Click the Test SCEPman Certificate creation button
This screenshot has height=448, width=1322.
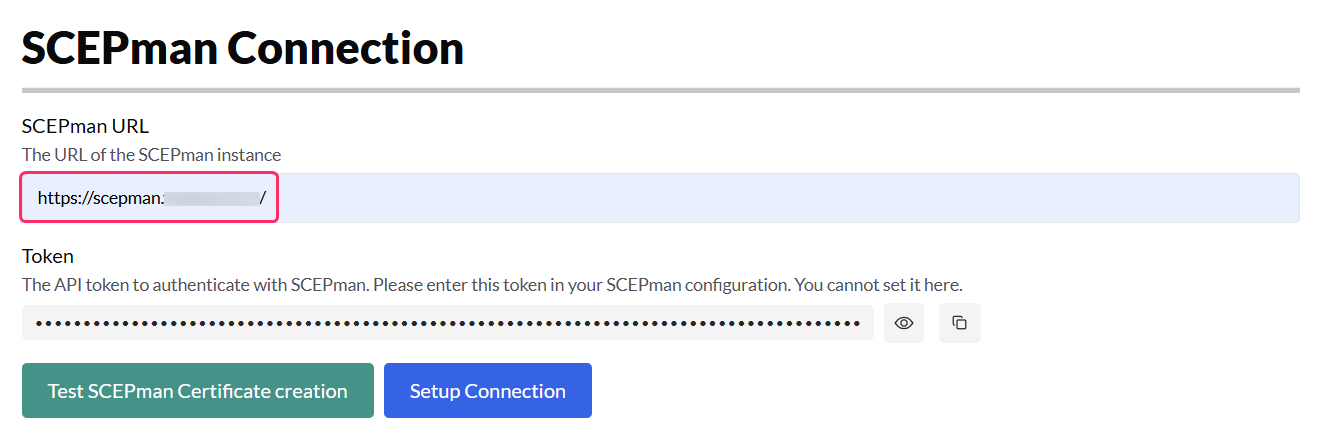(198, 391)
